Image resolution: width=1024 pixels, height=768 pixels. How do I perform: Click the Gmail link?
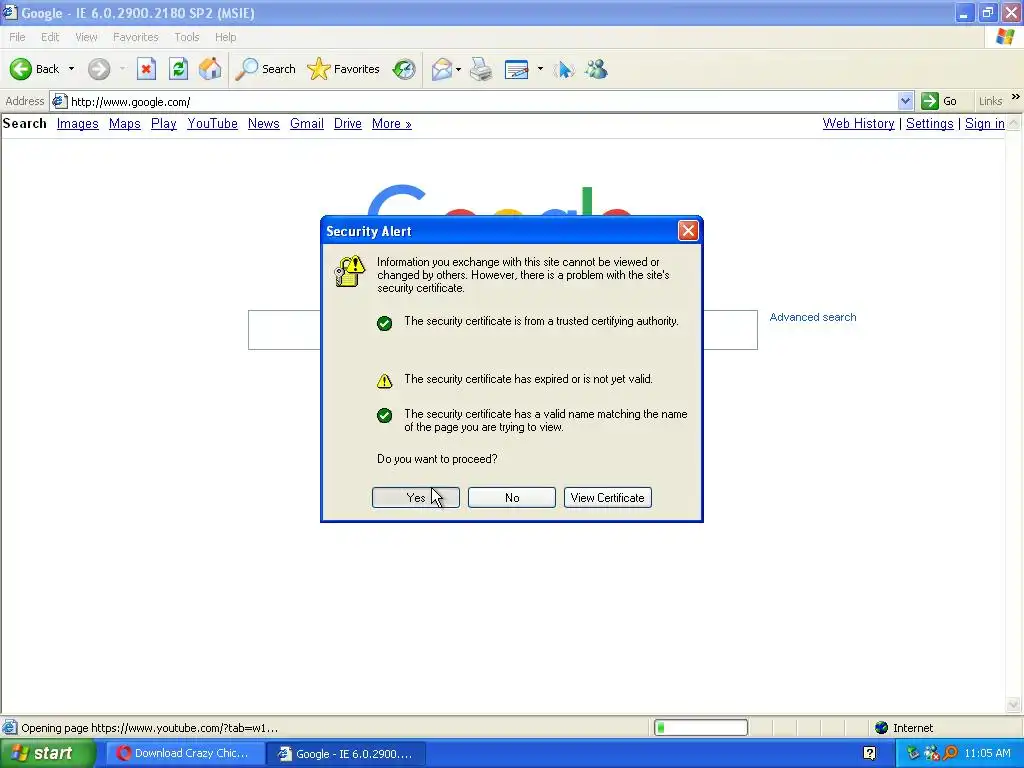[307, 123]
